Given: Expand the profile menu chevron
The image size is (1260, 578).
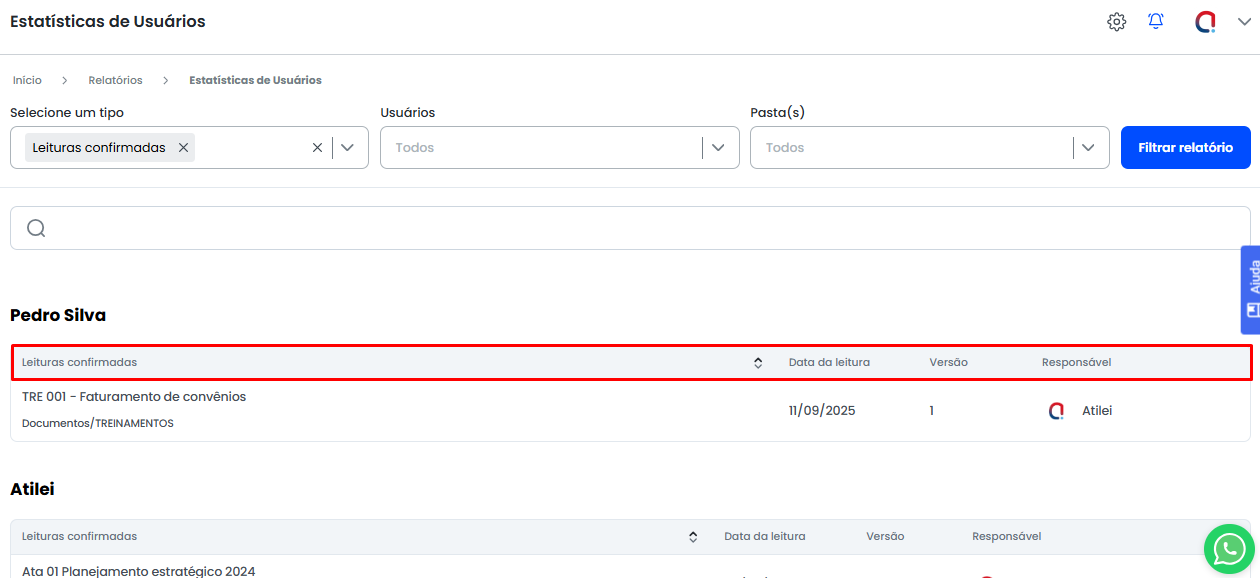Looking at the screenshot, I should [1244, 22].
